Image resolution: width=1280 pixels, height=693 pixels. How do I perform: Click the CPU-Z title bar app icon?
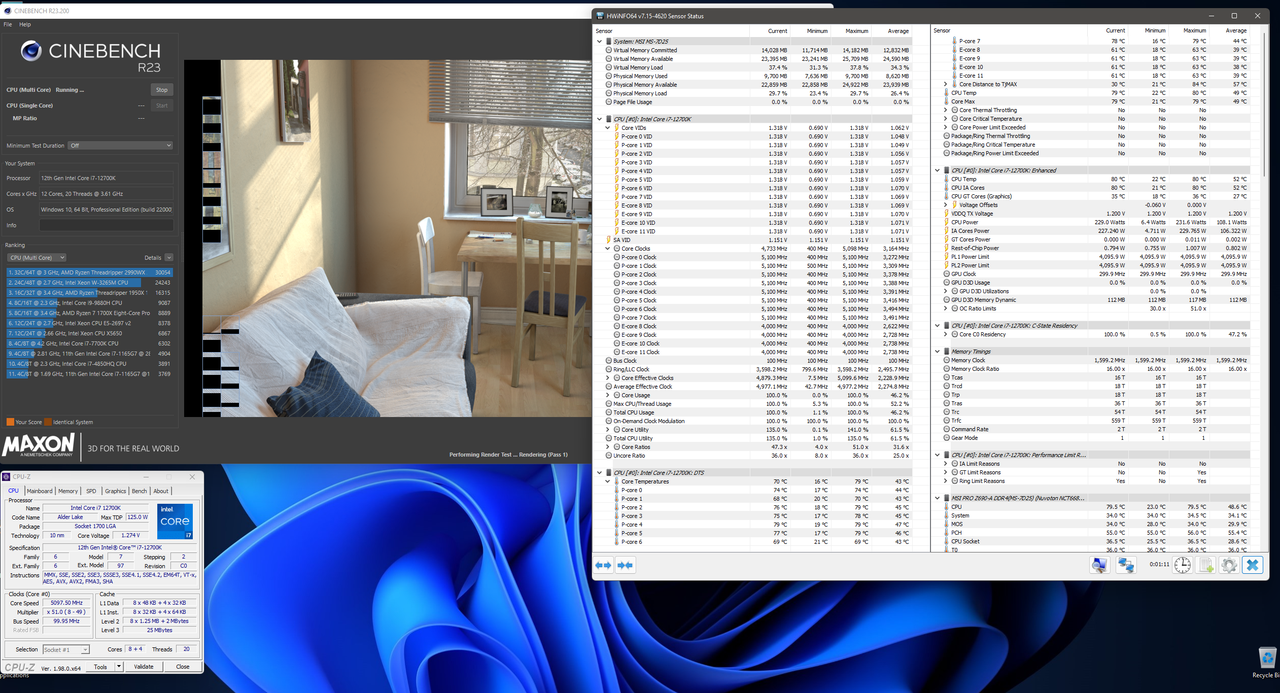7,476
